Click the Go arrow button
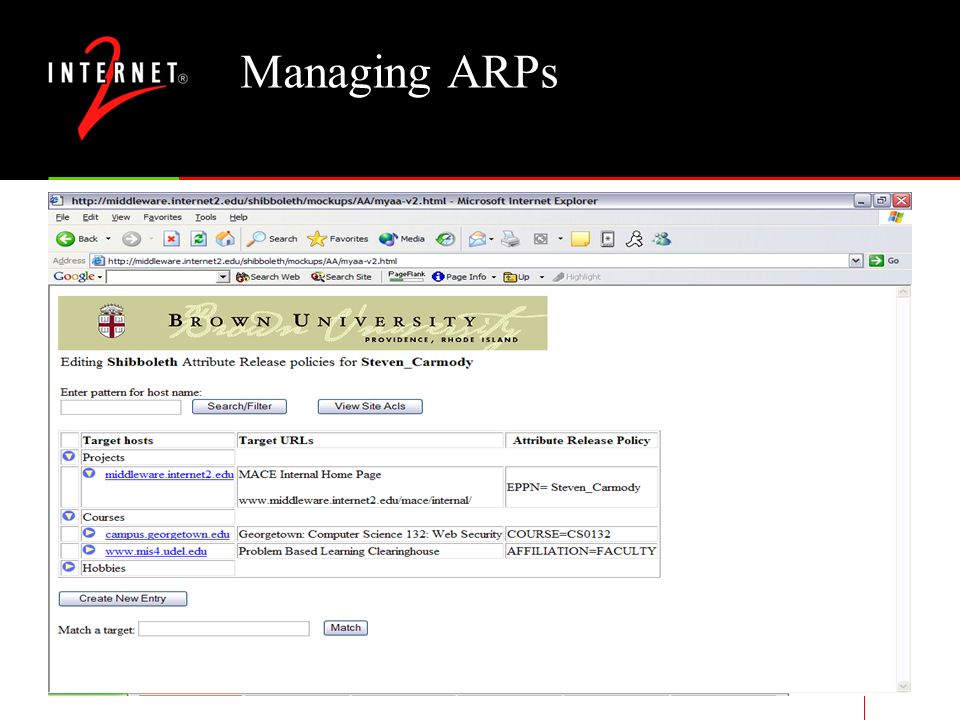This screenshot has height=720, width=960. (x=876, y=261)
